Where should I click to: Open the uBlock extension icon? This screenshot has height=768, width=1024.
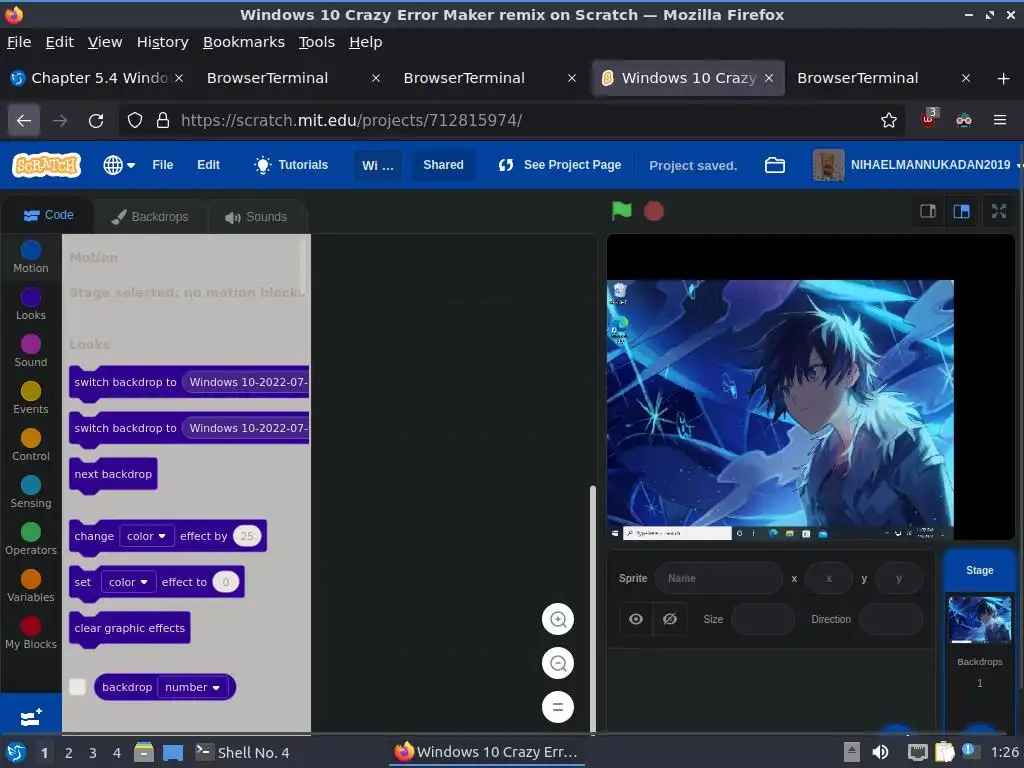pyautogui.click(x=928, y=120)
